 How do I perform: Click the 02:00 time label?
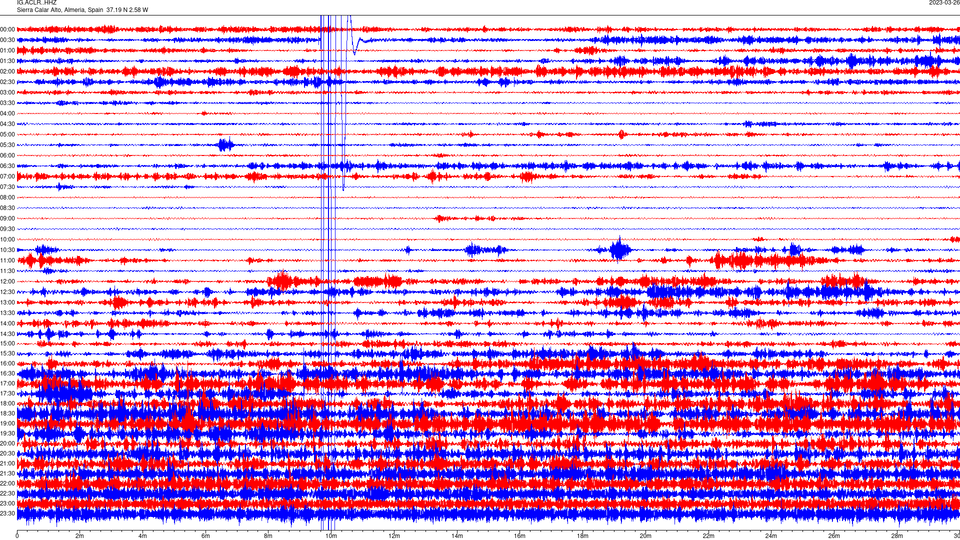tap(7, 72)
